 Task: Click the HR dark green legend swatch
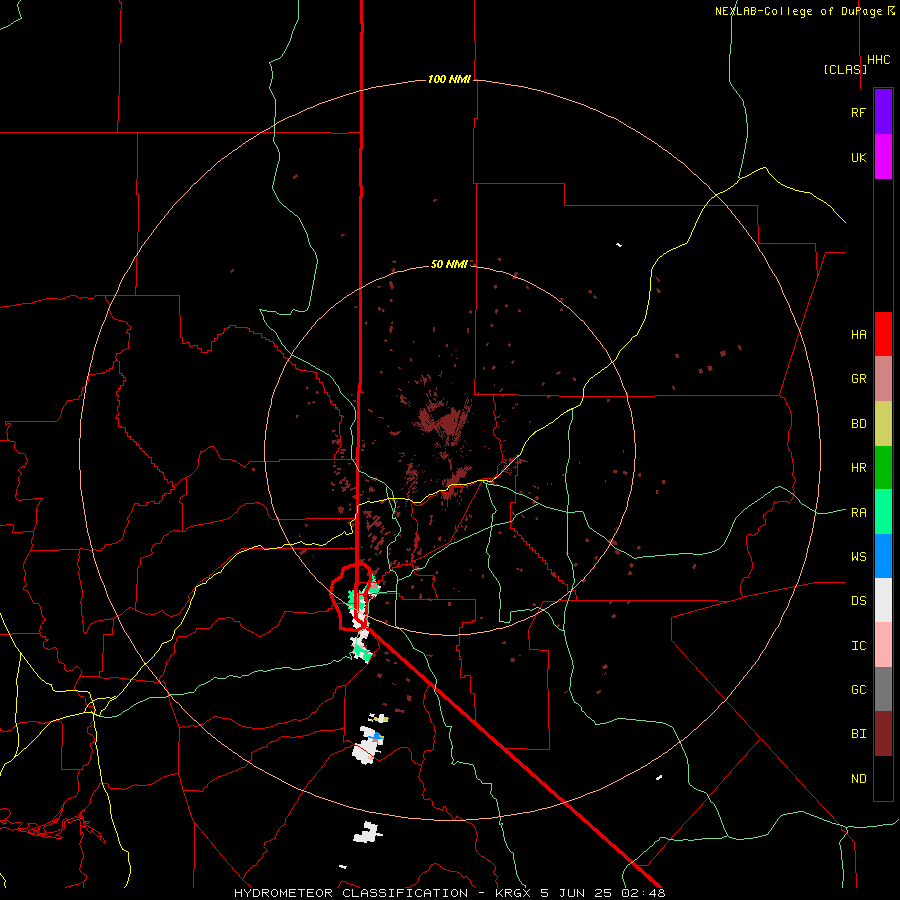point(883,467)
